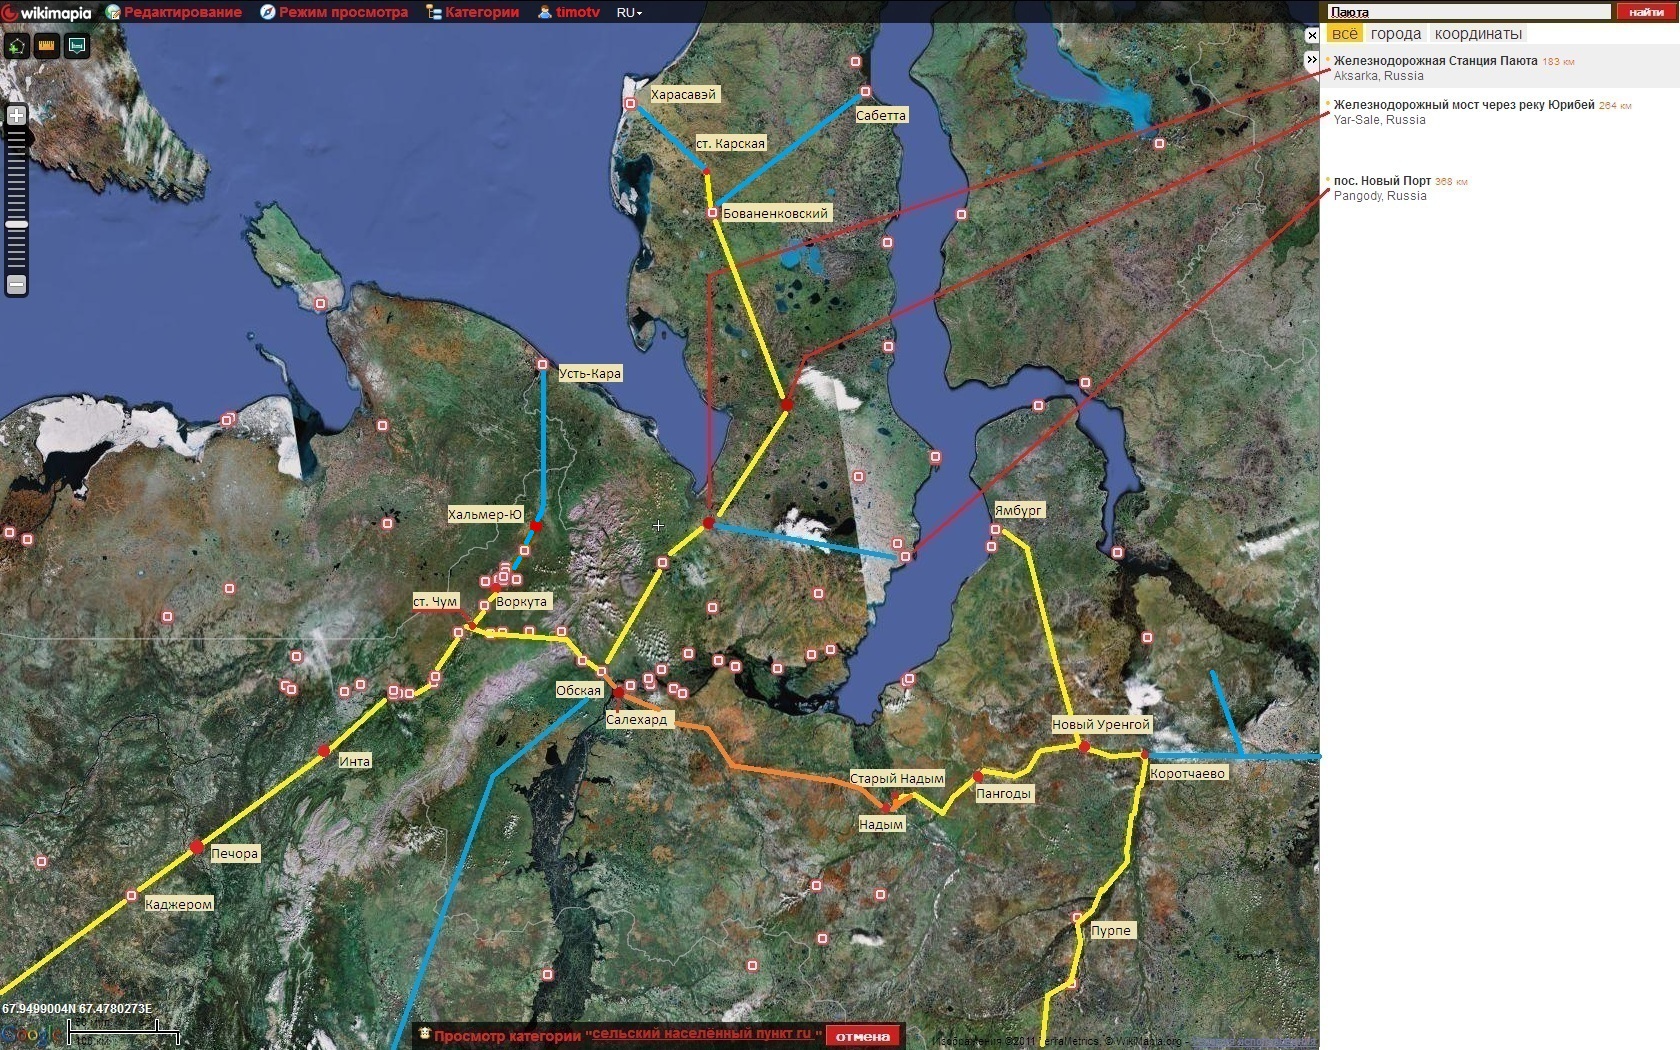Viewport: 1680px width, 1050px height.
Task: Open result Железнодорожный мост через реку Юрибей
Action: [x=1463, y=105]
